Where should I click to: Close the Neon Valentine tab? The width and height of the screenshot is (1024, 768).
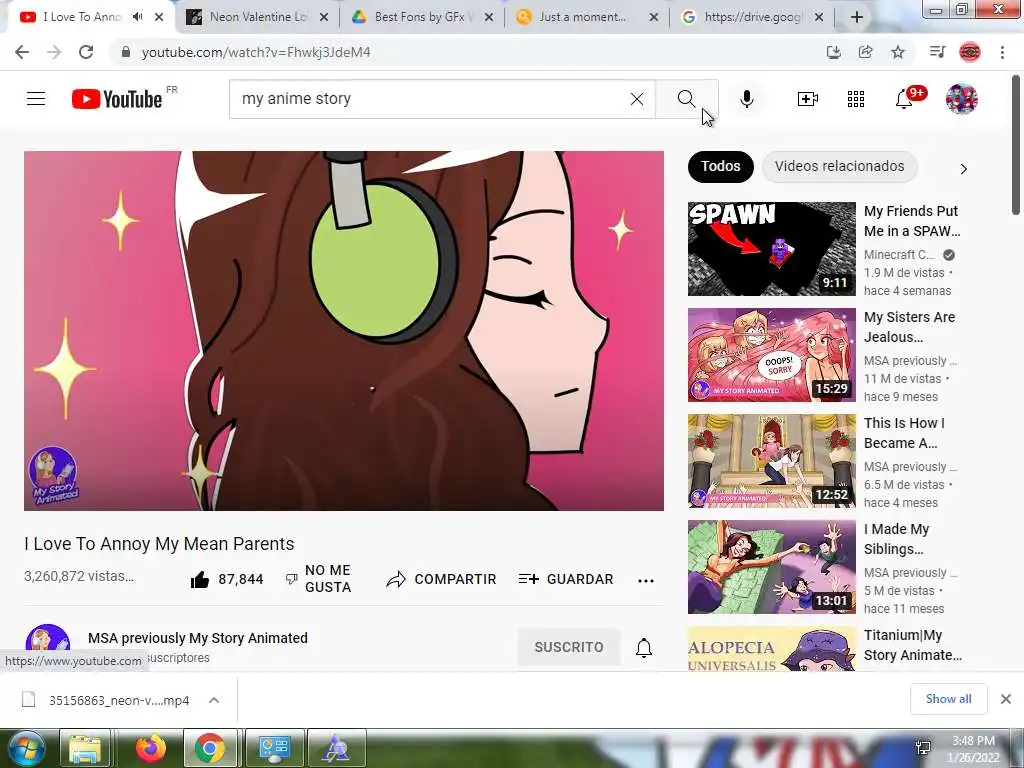click(323, 18)
